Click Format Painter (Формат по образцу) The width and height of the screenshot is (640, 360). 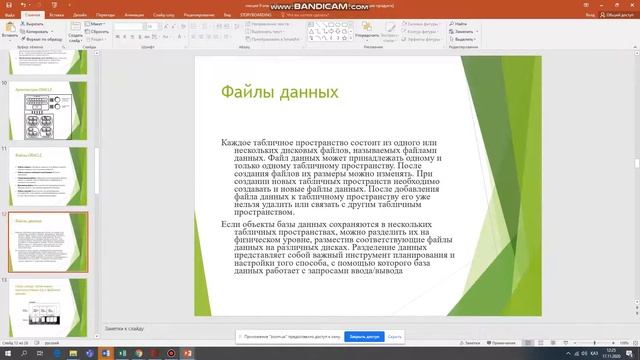pos(41,39)
